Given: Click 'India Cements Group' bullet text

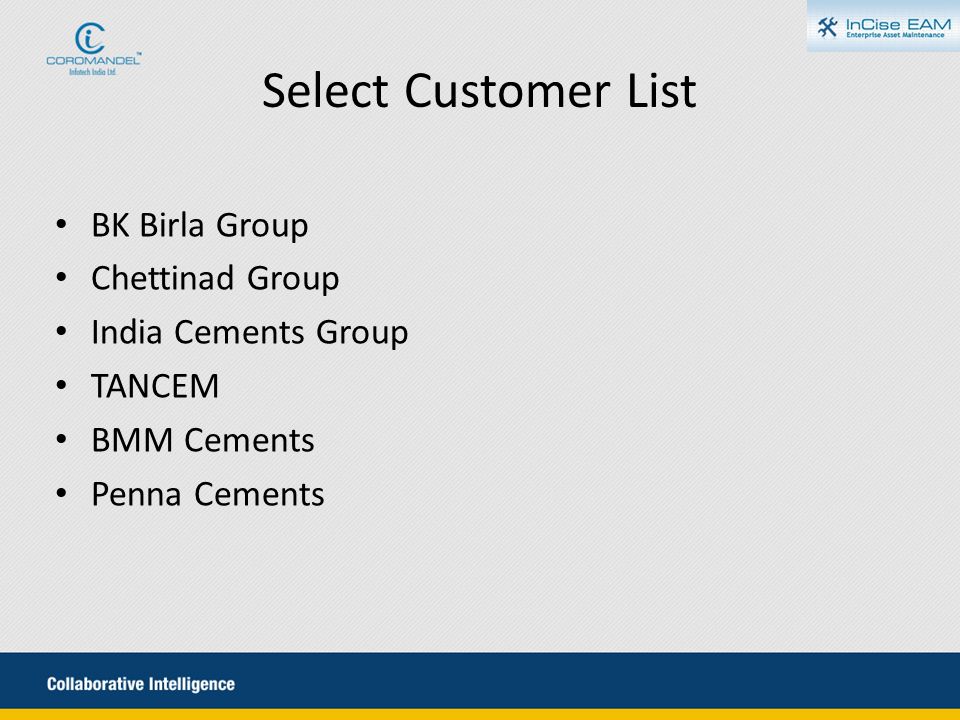Looking at the screenshot, I should click(x=250, y=332).
